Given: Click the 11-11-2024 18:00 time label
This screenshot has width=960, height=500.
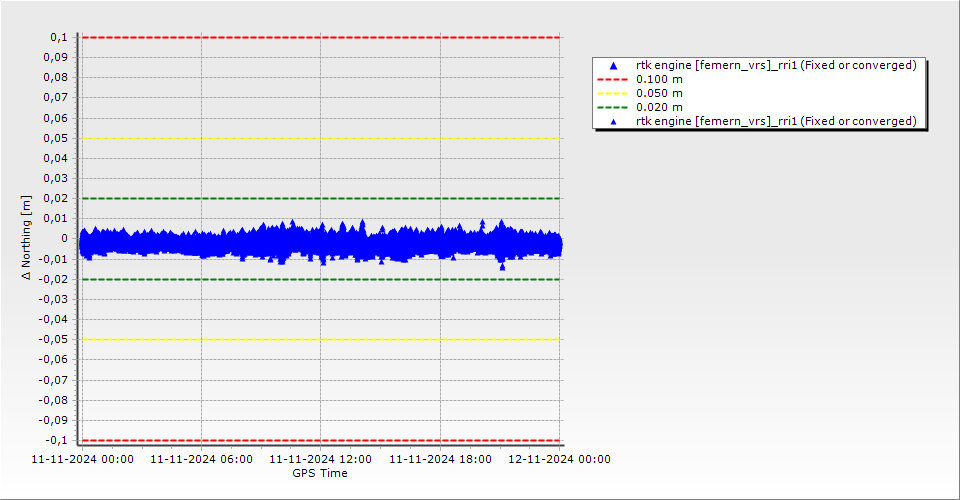Looking at the screenshot, I should tap(440, 460).
